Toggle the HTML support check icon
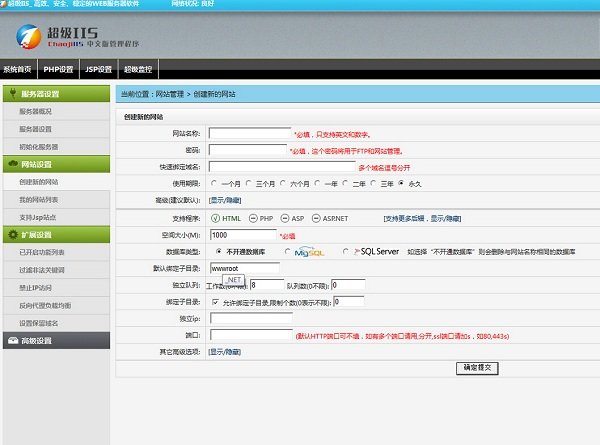This screenshot has height=445, width=600. coord(215,218)
